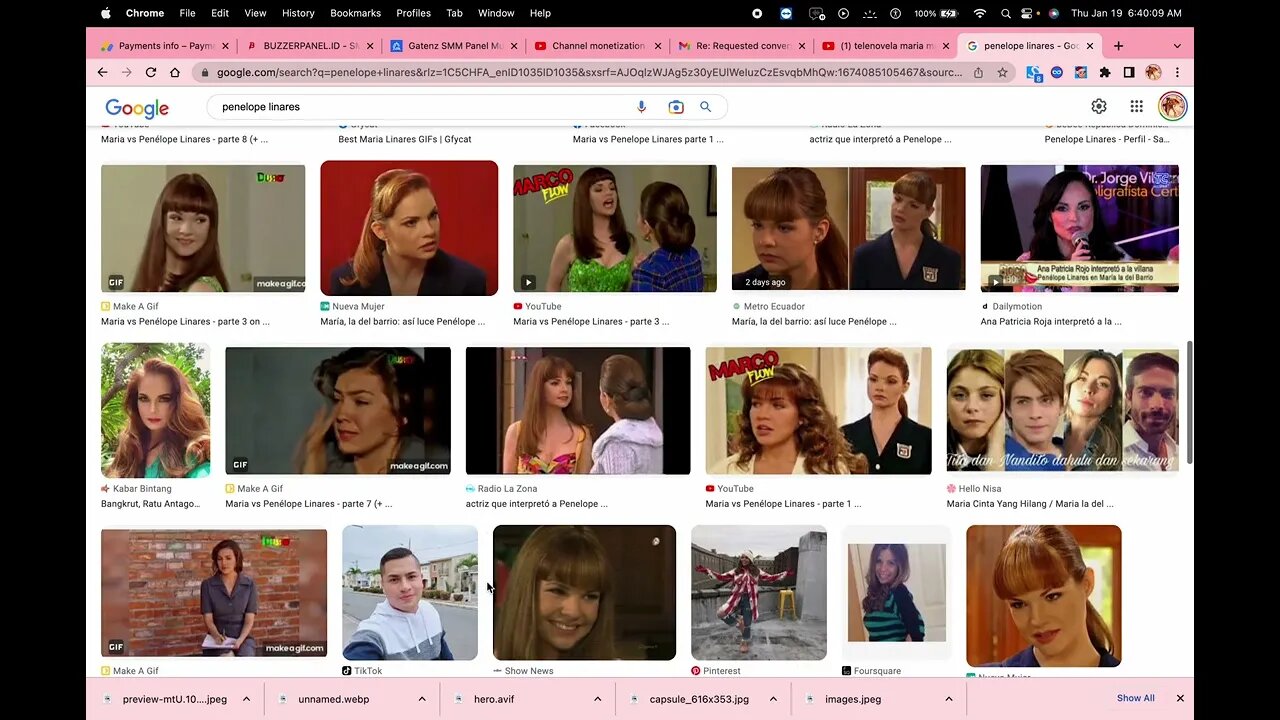Bookmark this page with the star icon
This screenshot has height=720, width=1280.
(x=1002, y=73)
